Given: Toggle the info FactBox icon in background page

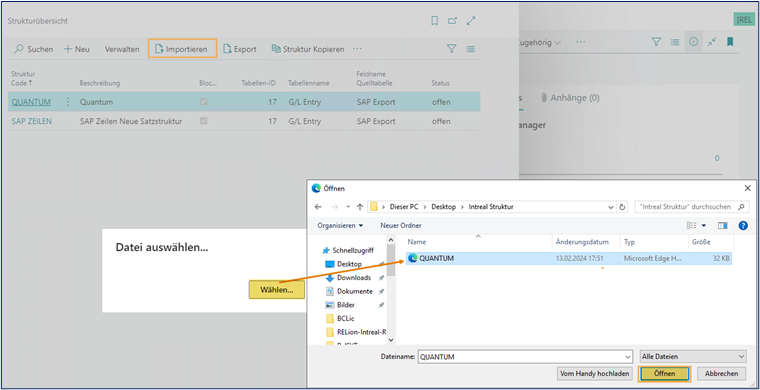Looking at the screenshot, I should click(693, 42).
